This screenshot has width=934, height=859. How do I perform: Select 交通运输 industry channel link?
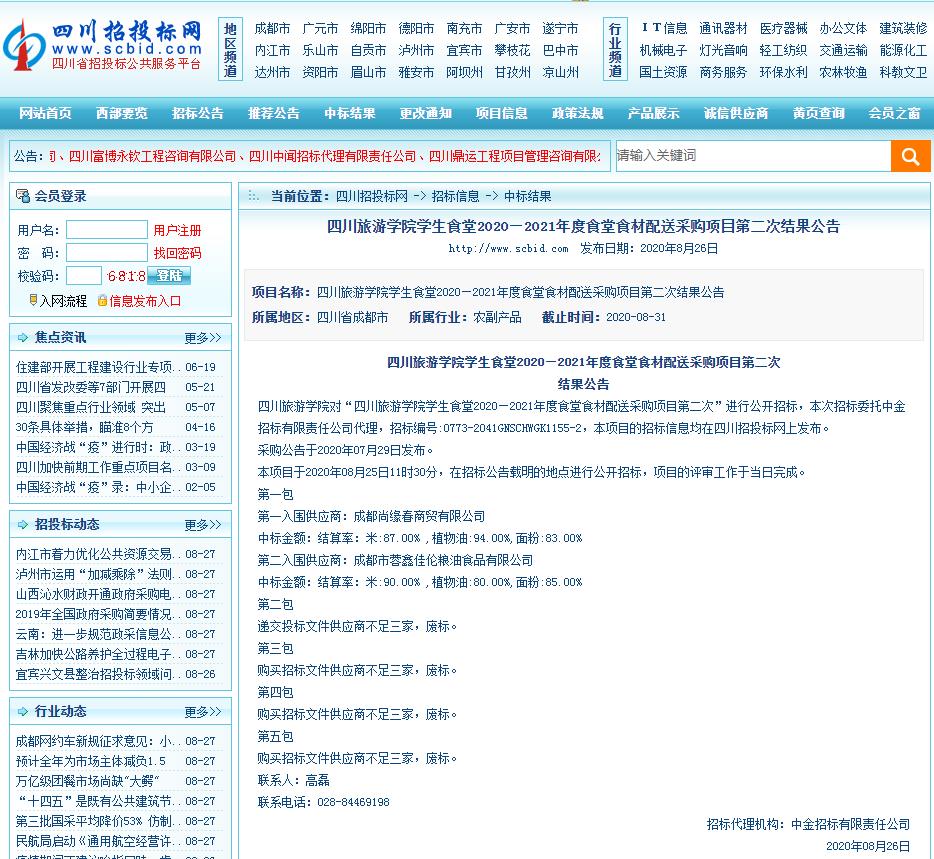(x=843, y=51)
